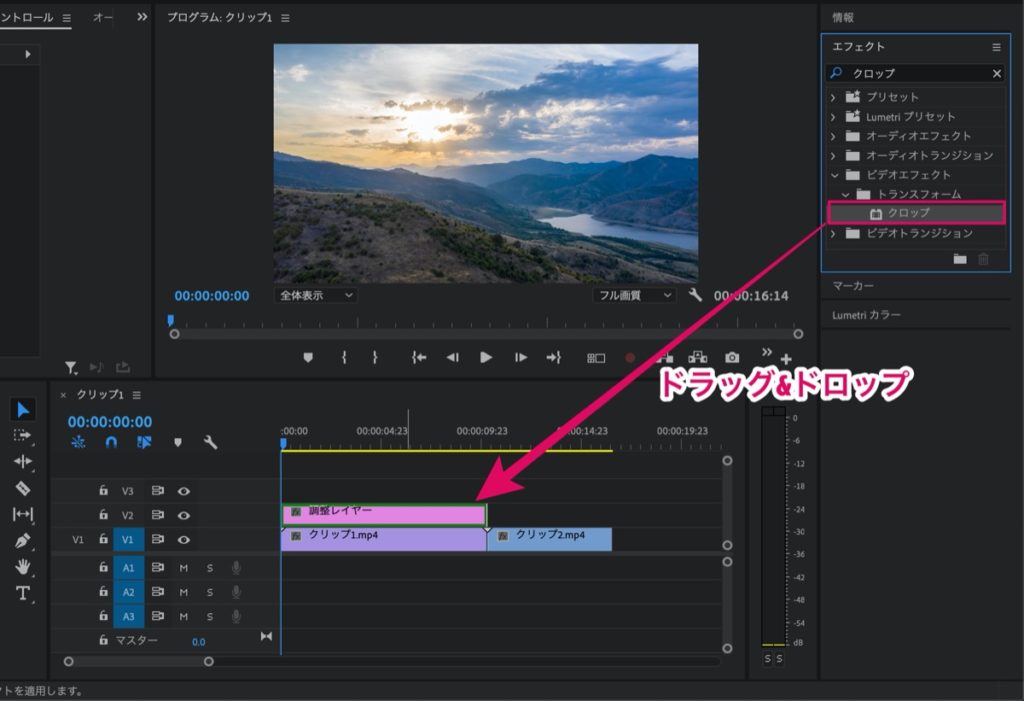The width and height of the screenshot is (1024, 701).
Task: Open the エフェクト panel menu
Action: point(996,47)
